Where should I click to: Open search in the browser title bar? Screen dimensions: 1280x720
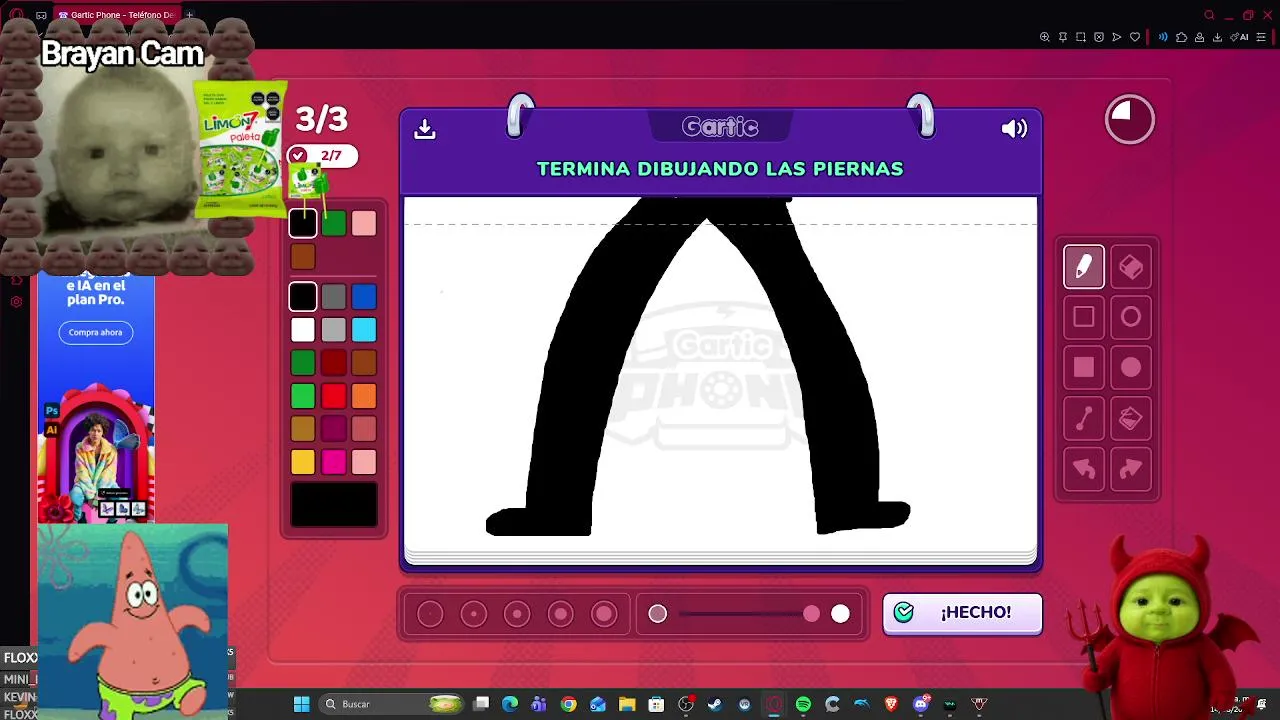coord(1209,15)
